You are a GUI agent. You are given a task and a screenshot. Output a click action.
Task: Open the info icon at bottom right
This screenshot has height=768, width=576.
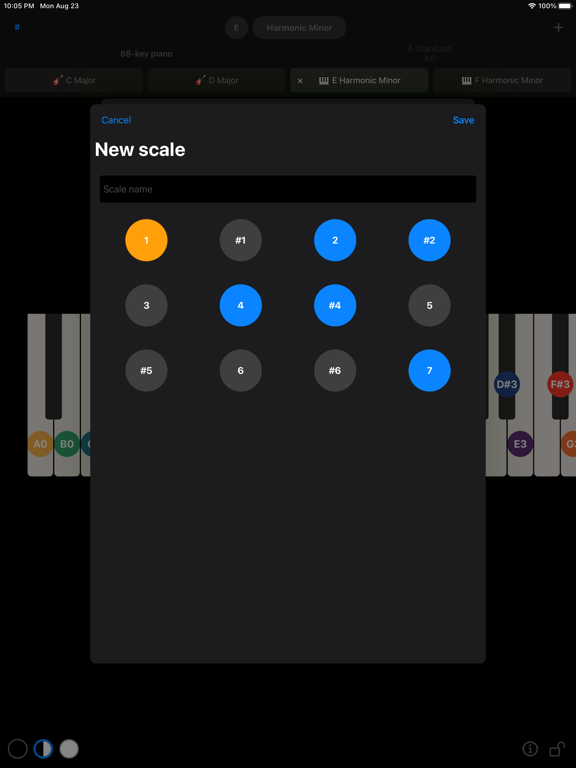530,748
